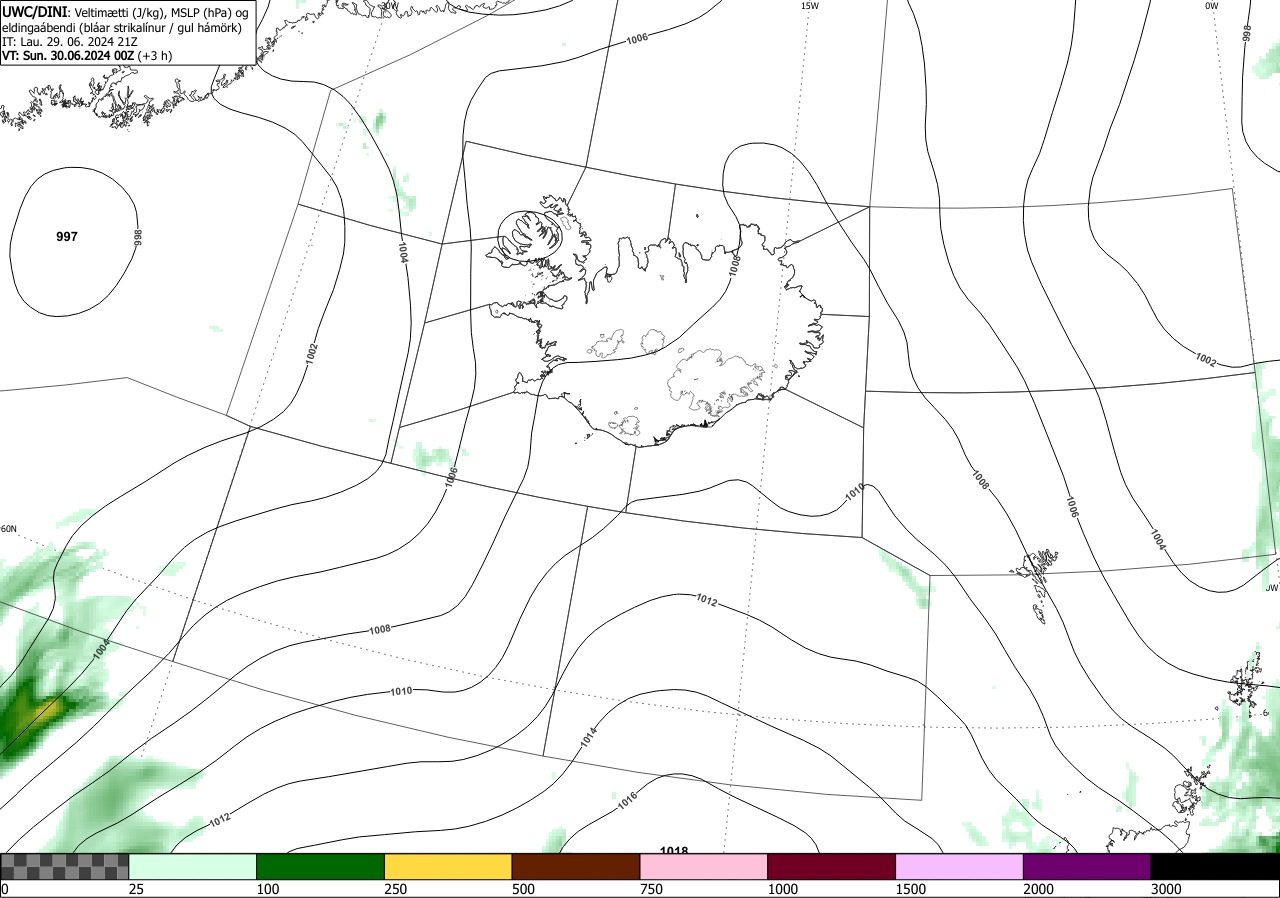Viewport: 1280px width, 898px height.
Task: Click the yellow instability patch in southwest corner
Action: pyautogui.click(x=48, y=712)
